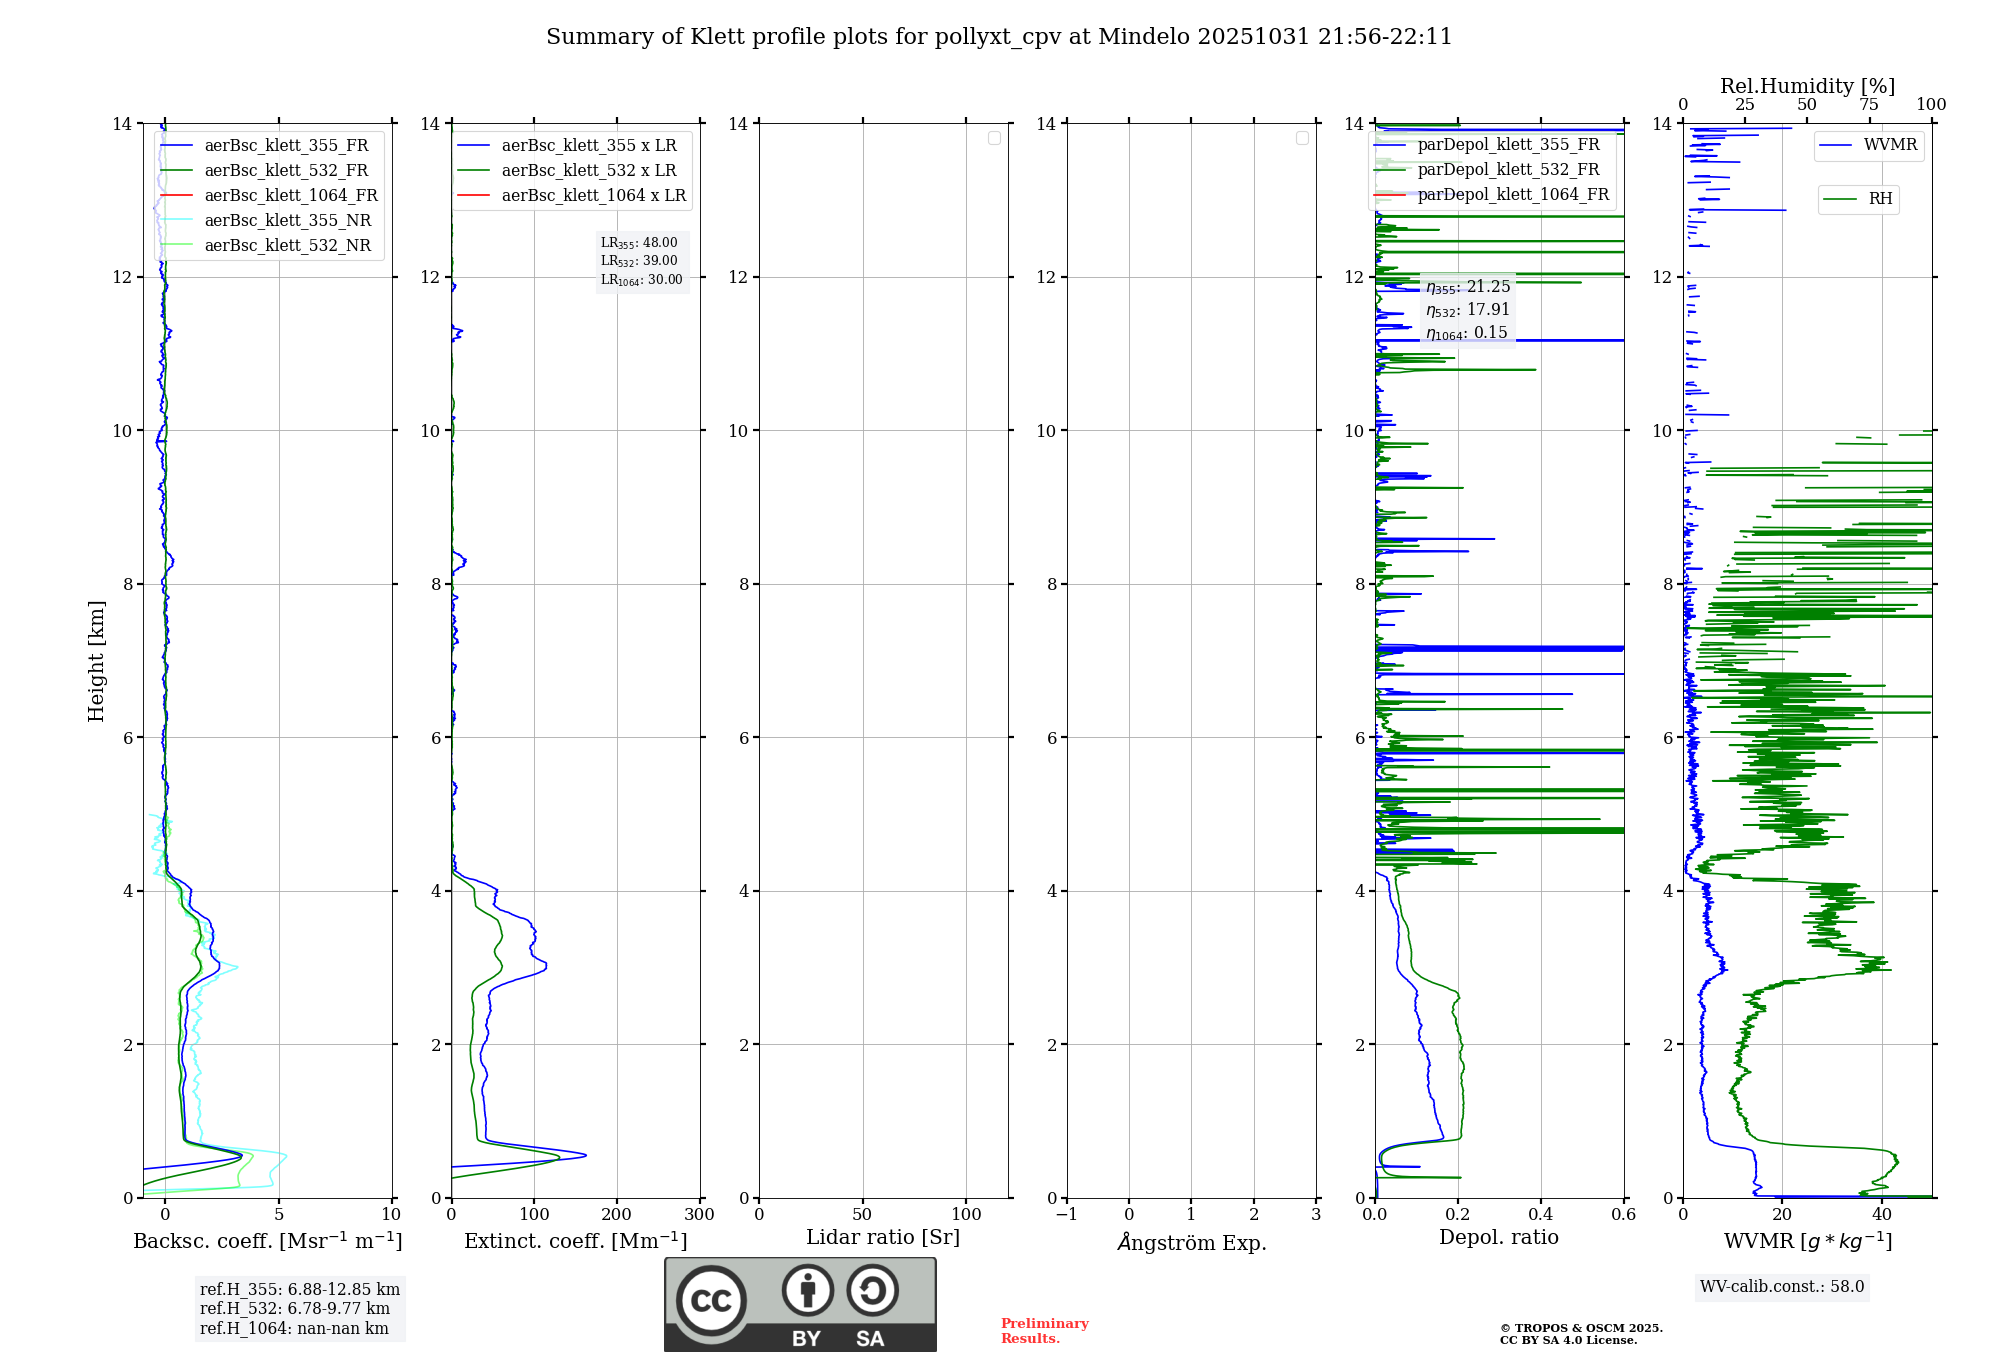Click the empty legend box in Lidar ratio plot

994,138
